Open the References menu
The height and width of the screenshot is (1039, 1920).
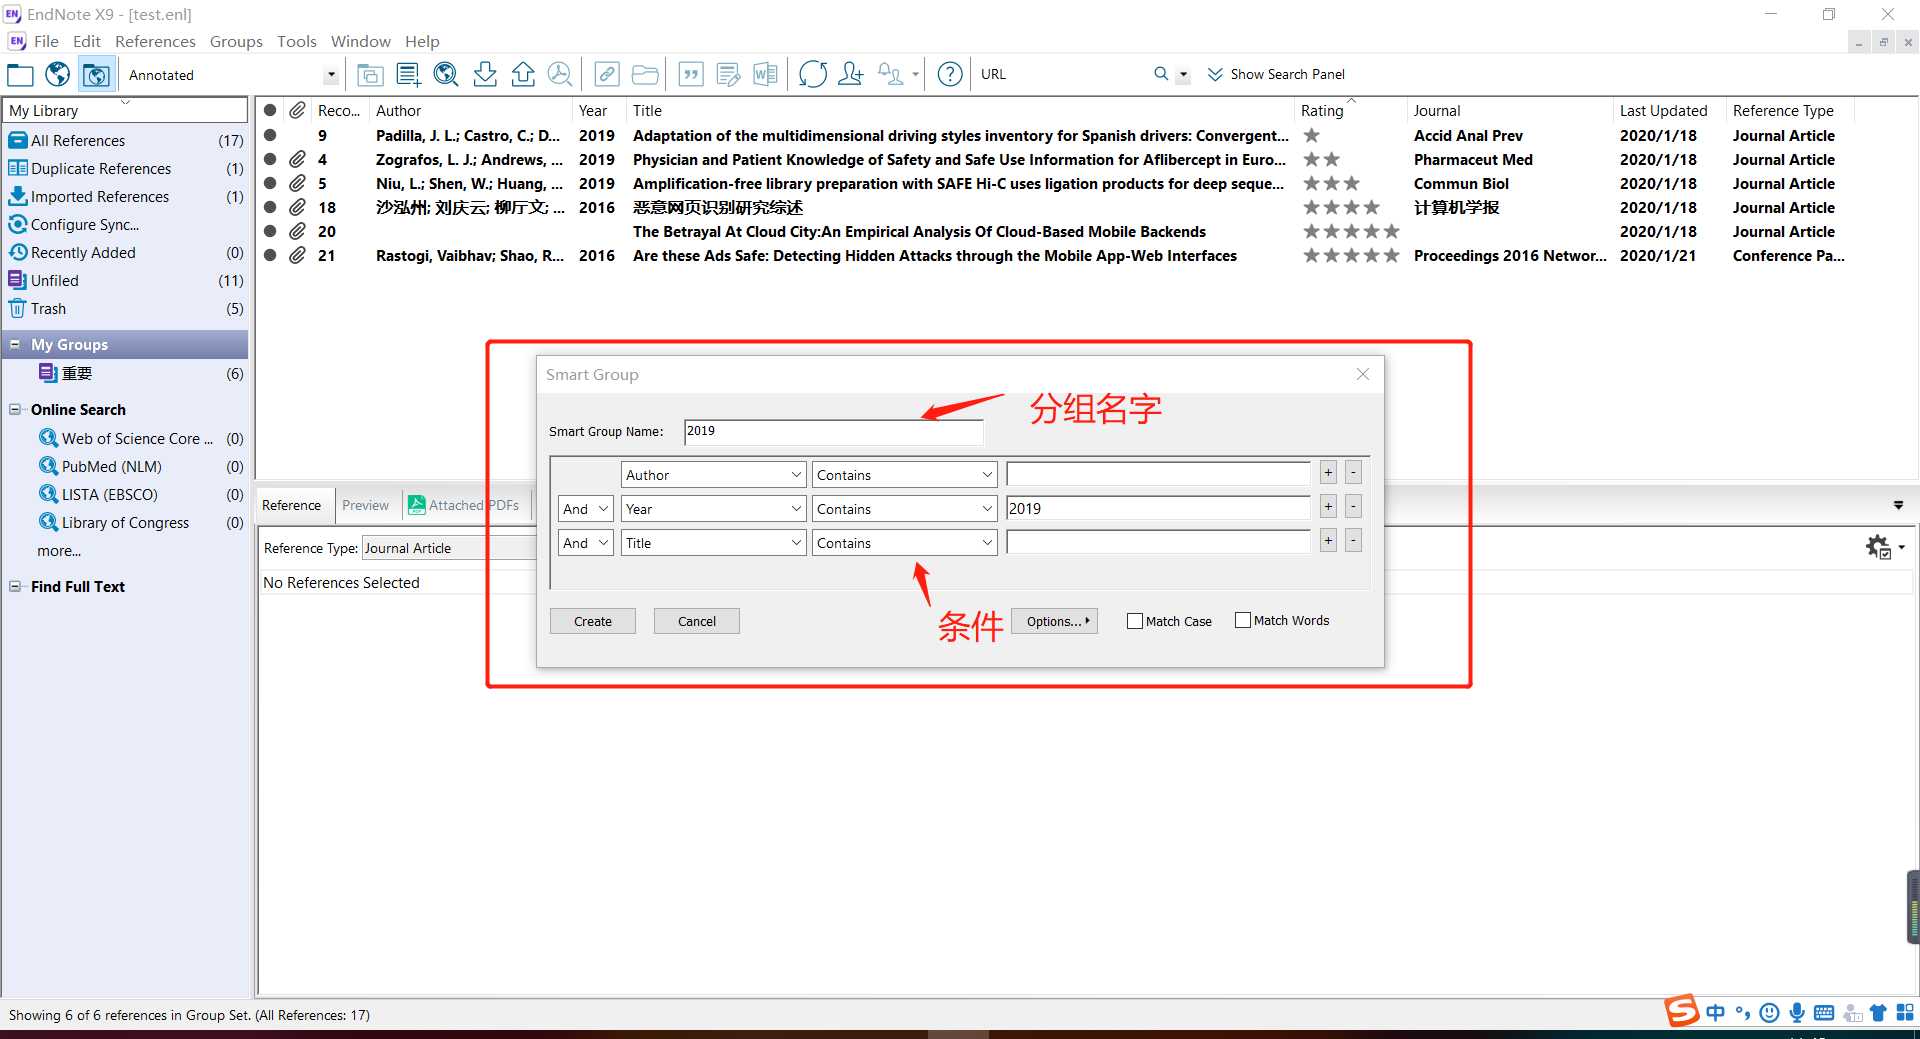(x=155, y=41)
